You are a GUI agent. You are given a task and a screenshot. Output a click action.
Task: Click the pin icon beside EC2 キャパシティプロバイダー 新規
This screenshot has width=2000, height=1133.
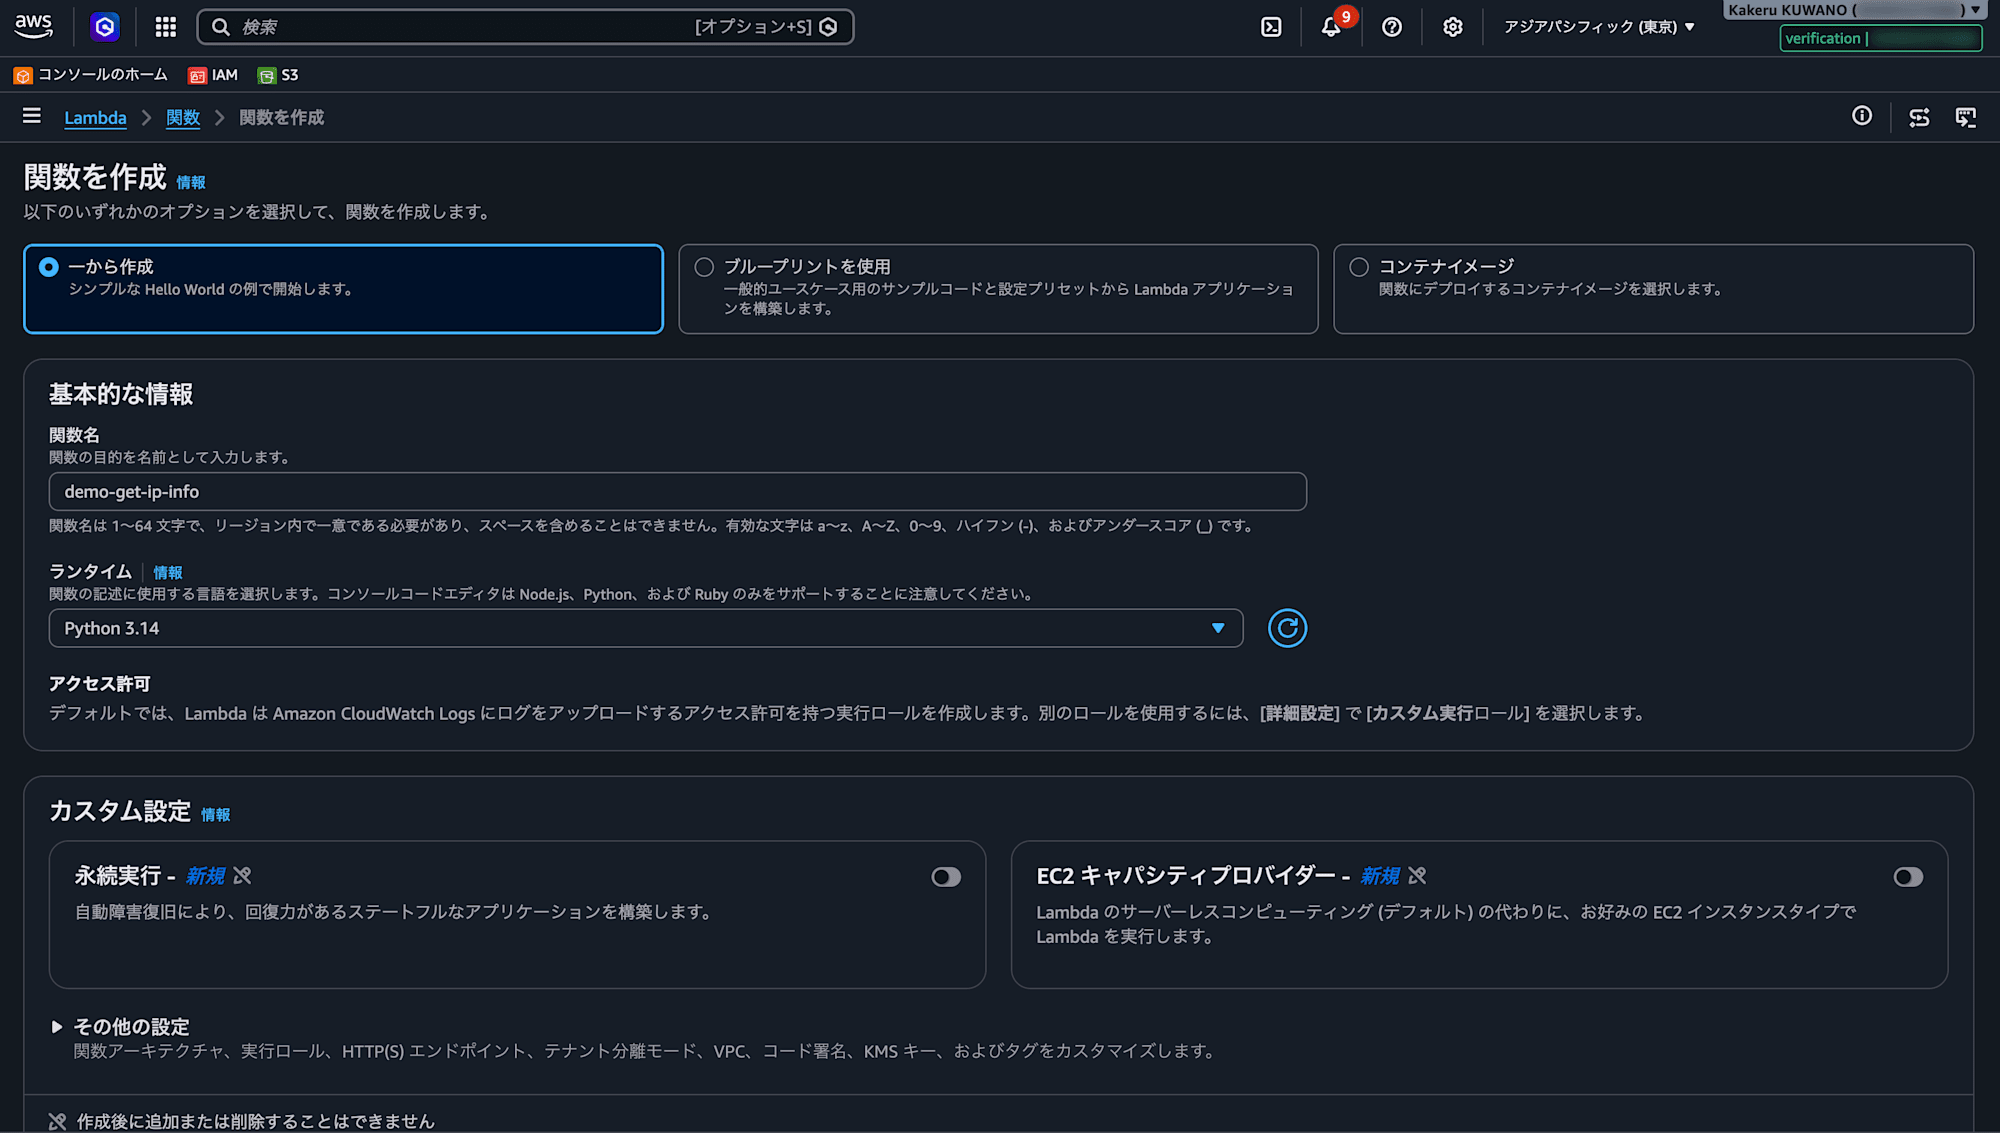click(x=1417, y=876)
